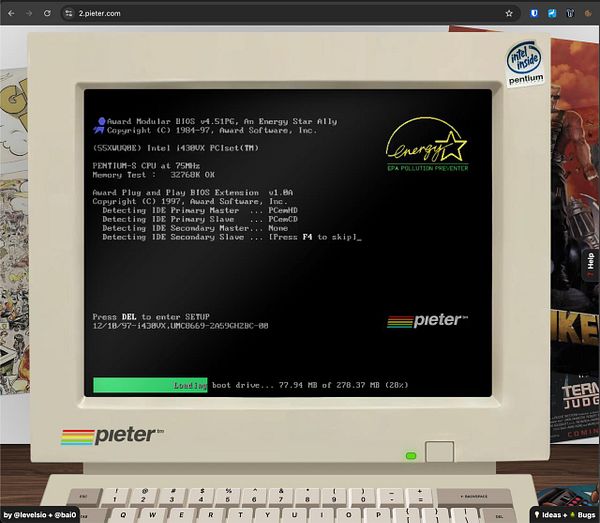
Task: Click the DEL key on the keyboard
Action: [x=499, y=516]
